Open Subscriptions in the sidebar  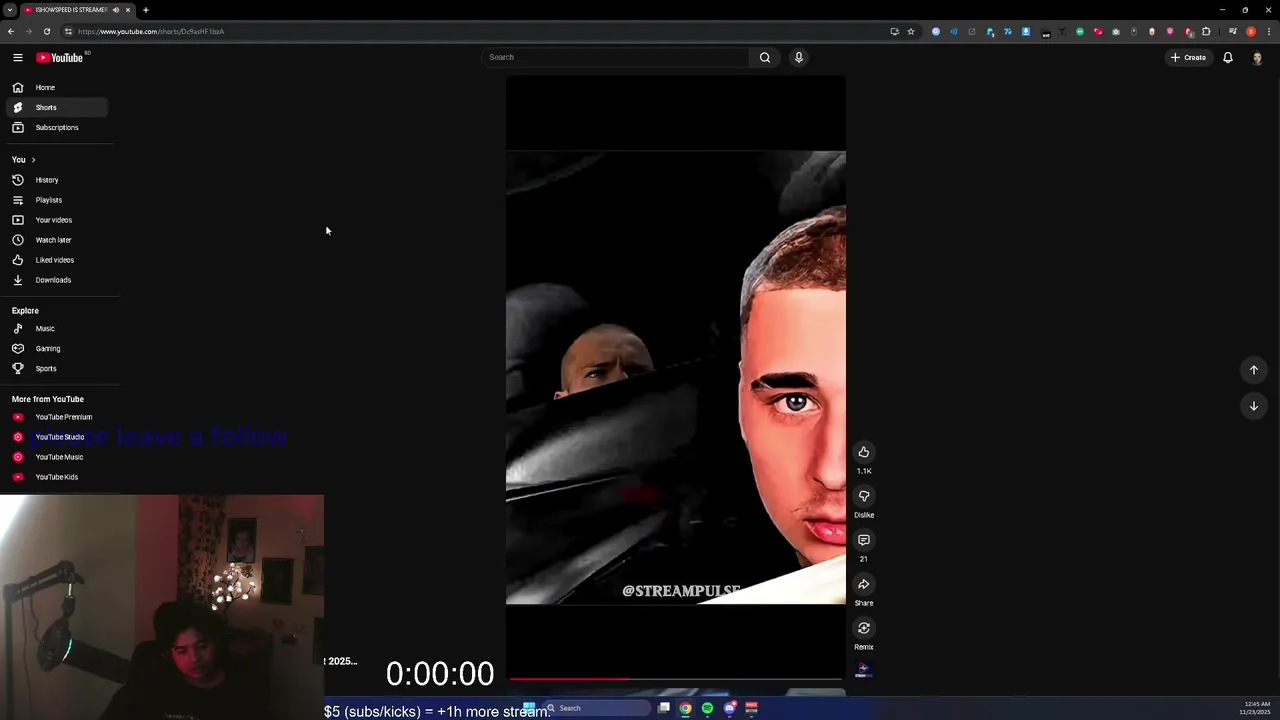[56, 127]
